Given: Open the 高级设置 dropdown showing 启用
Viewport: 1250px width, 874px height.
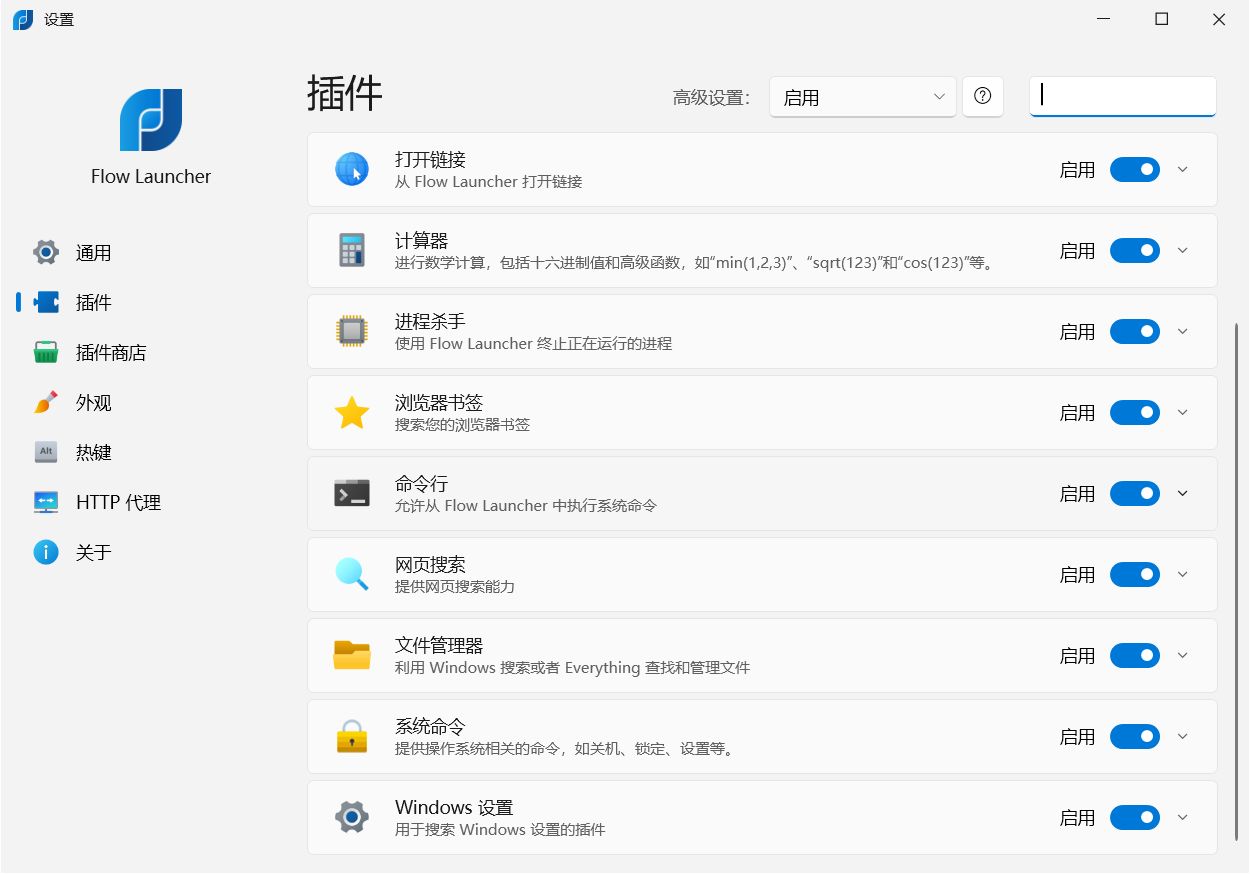Looking at the screenshot, I should (863, 97).
